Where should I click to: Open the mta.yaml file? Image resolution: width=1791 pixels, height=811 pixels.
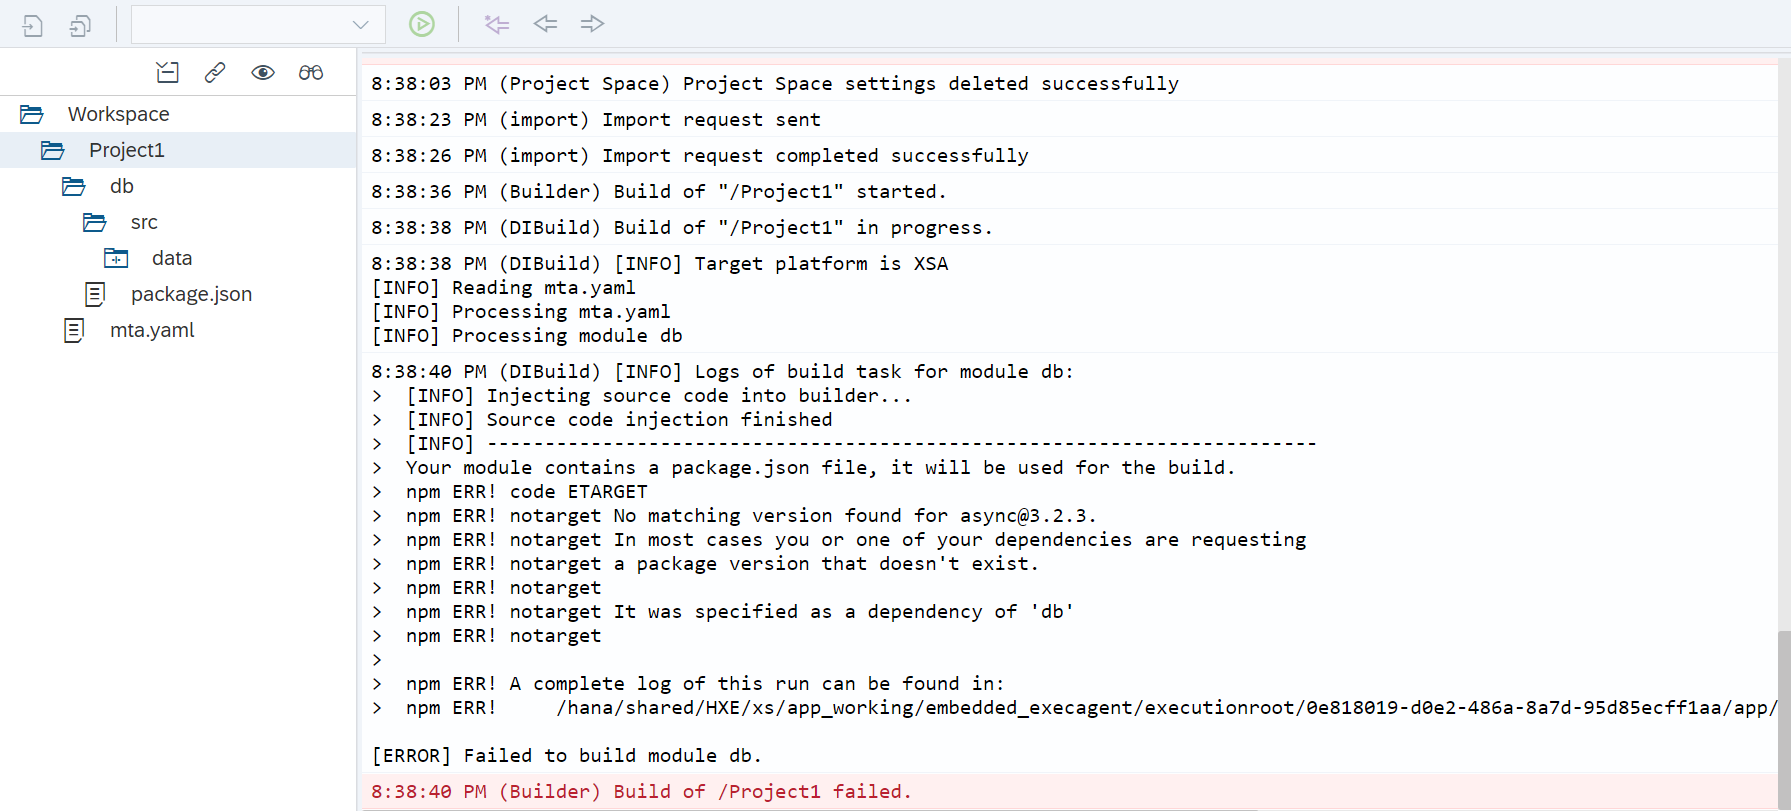coord(152,330)
